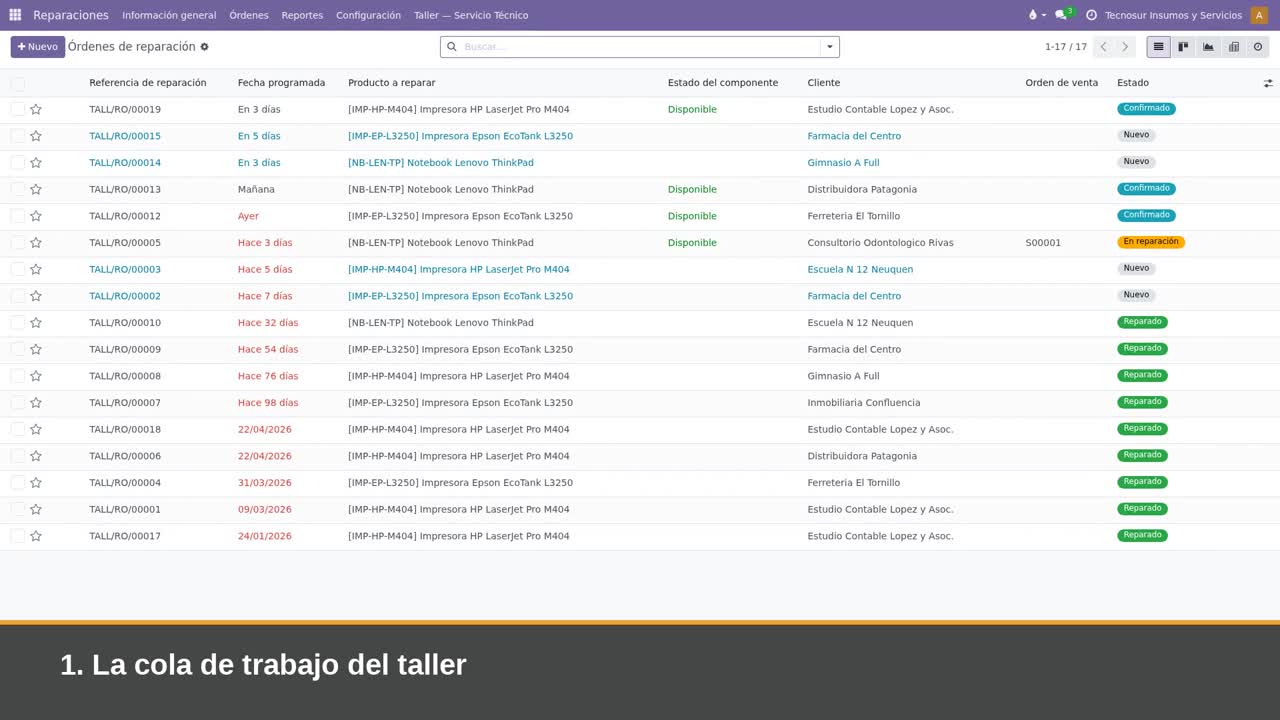Go to next page of records
1280x720 pixels.
[x=1125, y=47]
